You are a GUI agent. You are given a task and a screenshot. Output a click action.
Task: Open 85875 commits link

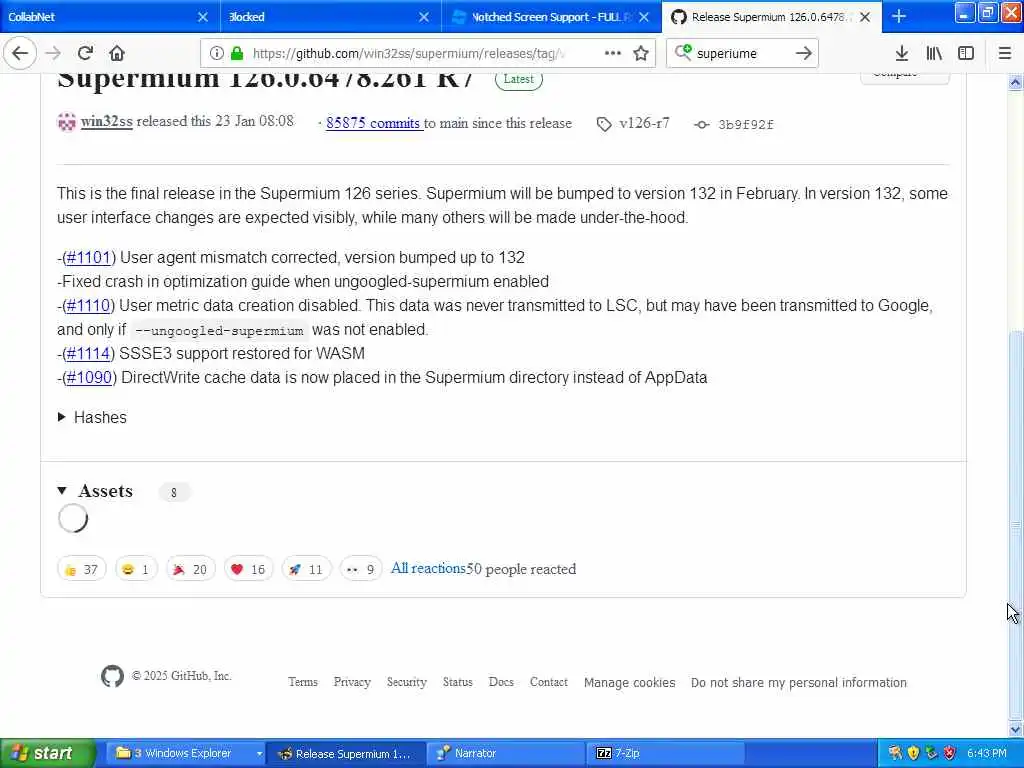click(373, 123)
